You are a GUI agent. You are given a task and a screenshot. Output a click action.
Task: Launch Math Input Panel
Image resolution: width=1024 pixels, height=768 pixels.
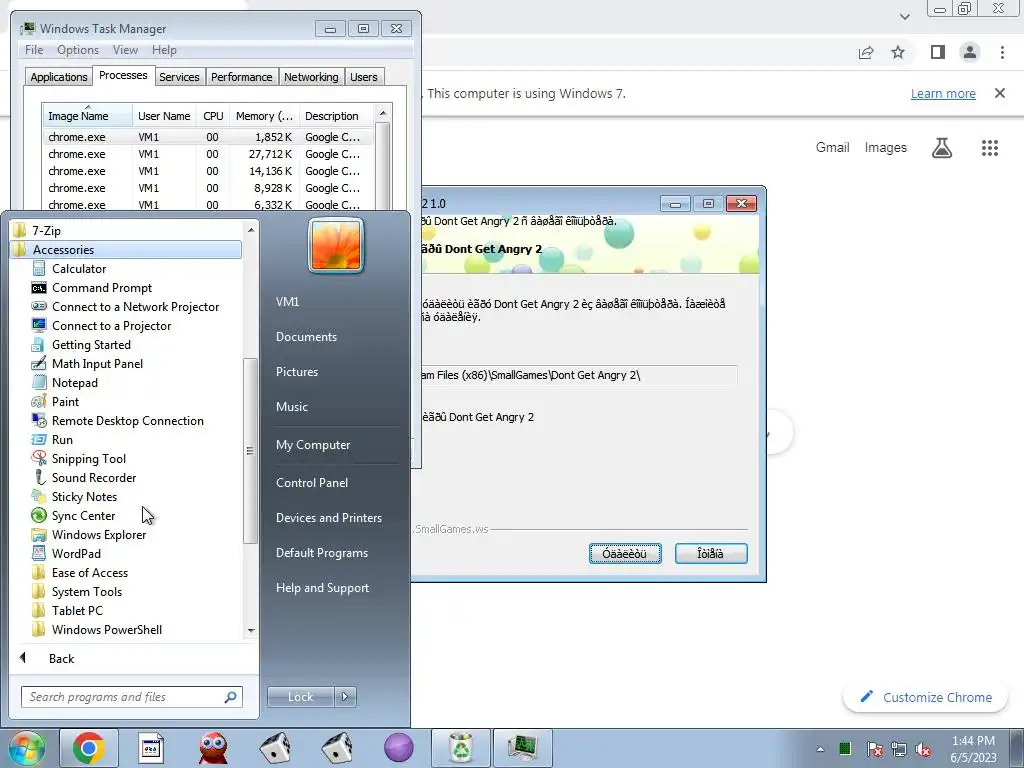pyautogui.click(x=97, y=363)
